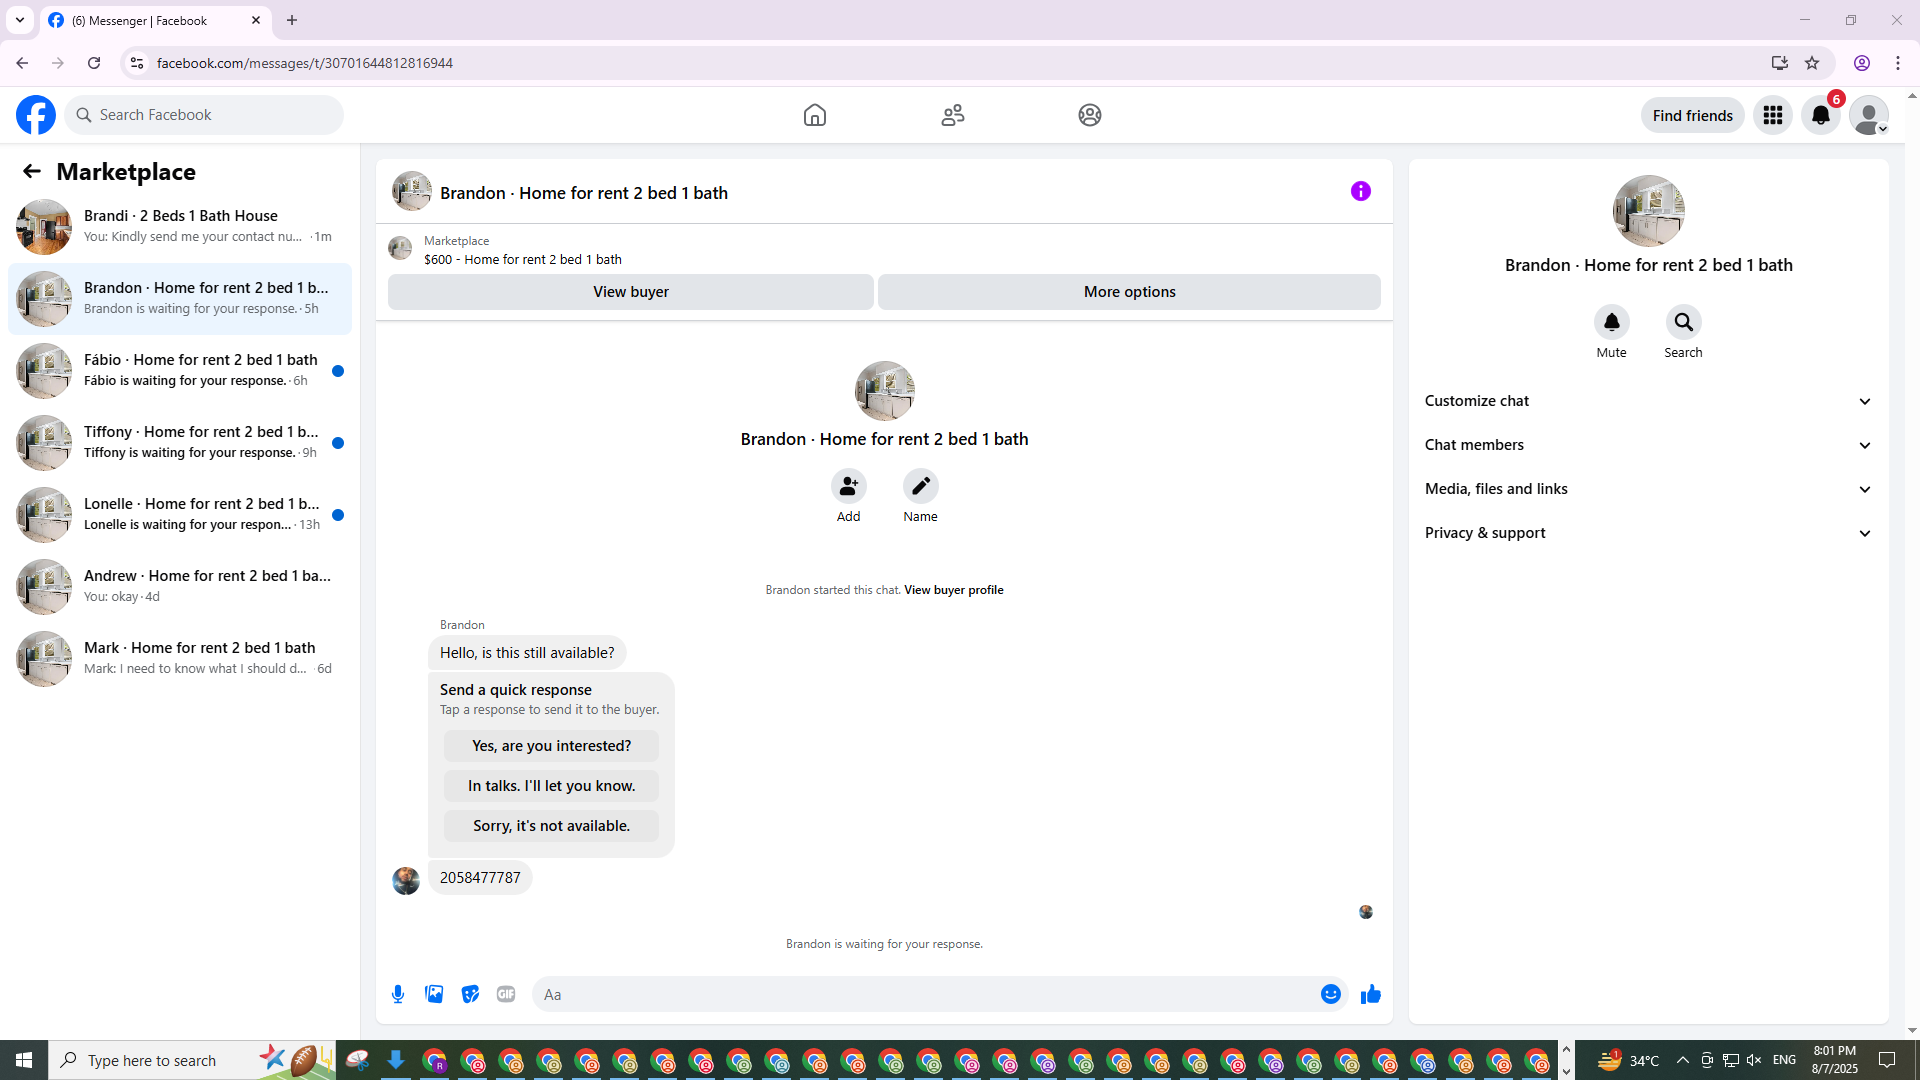Screen dimensions: 1920x1080
Task: Expand the Privacy & support section
Action: click(1649, 533)
